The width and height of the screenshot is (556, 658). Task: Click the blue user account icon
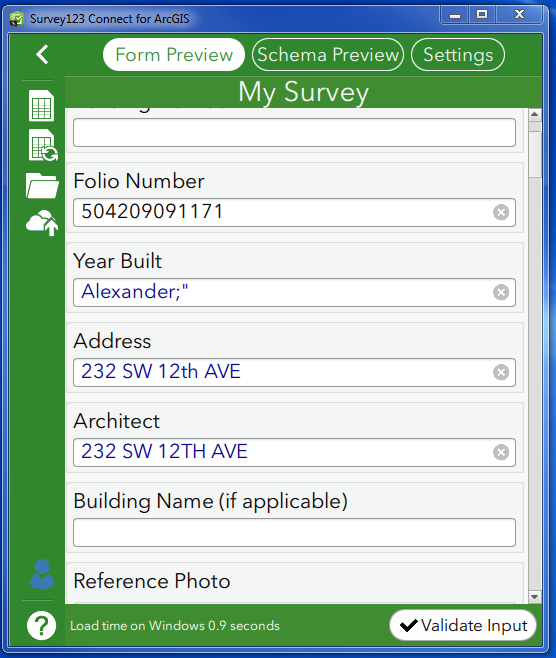42,574
